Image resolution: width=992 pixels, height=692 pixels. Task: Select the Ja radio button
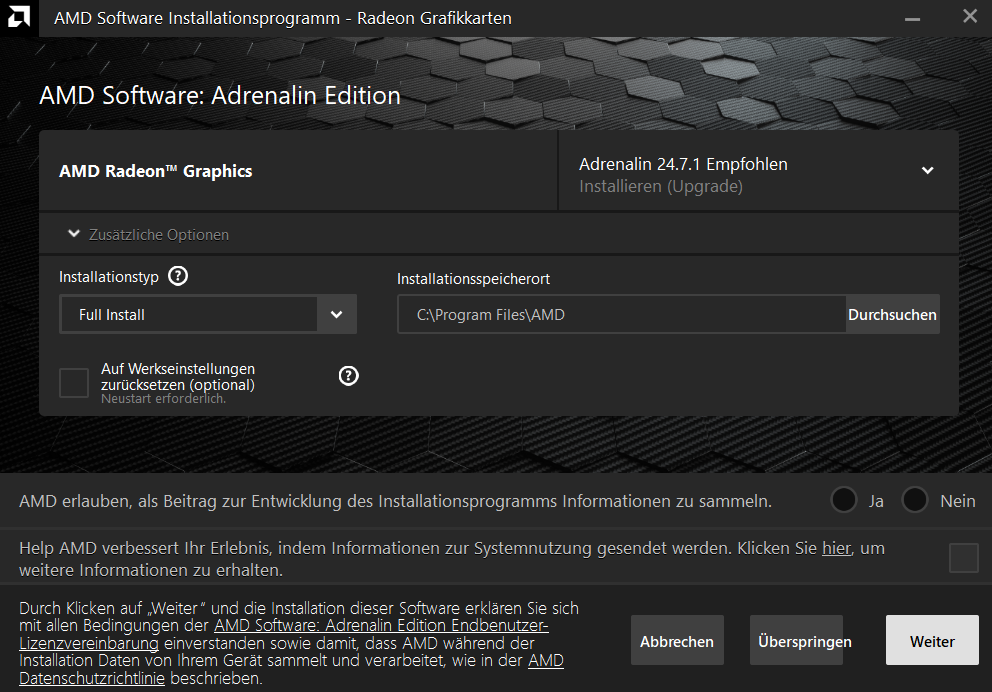843,500
